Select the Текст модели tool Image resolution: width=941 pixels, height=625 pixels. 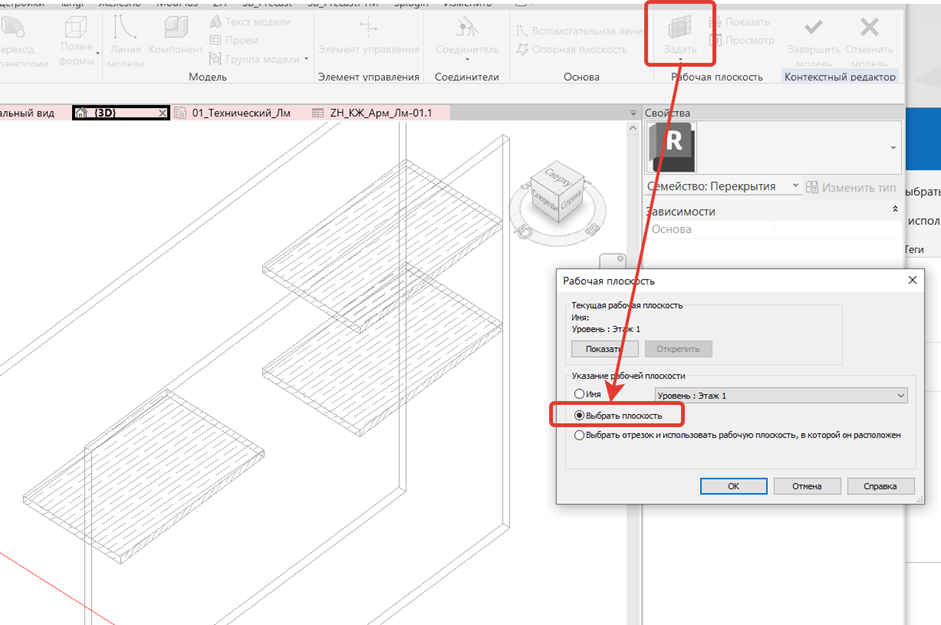(x=250, y=22)
